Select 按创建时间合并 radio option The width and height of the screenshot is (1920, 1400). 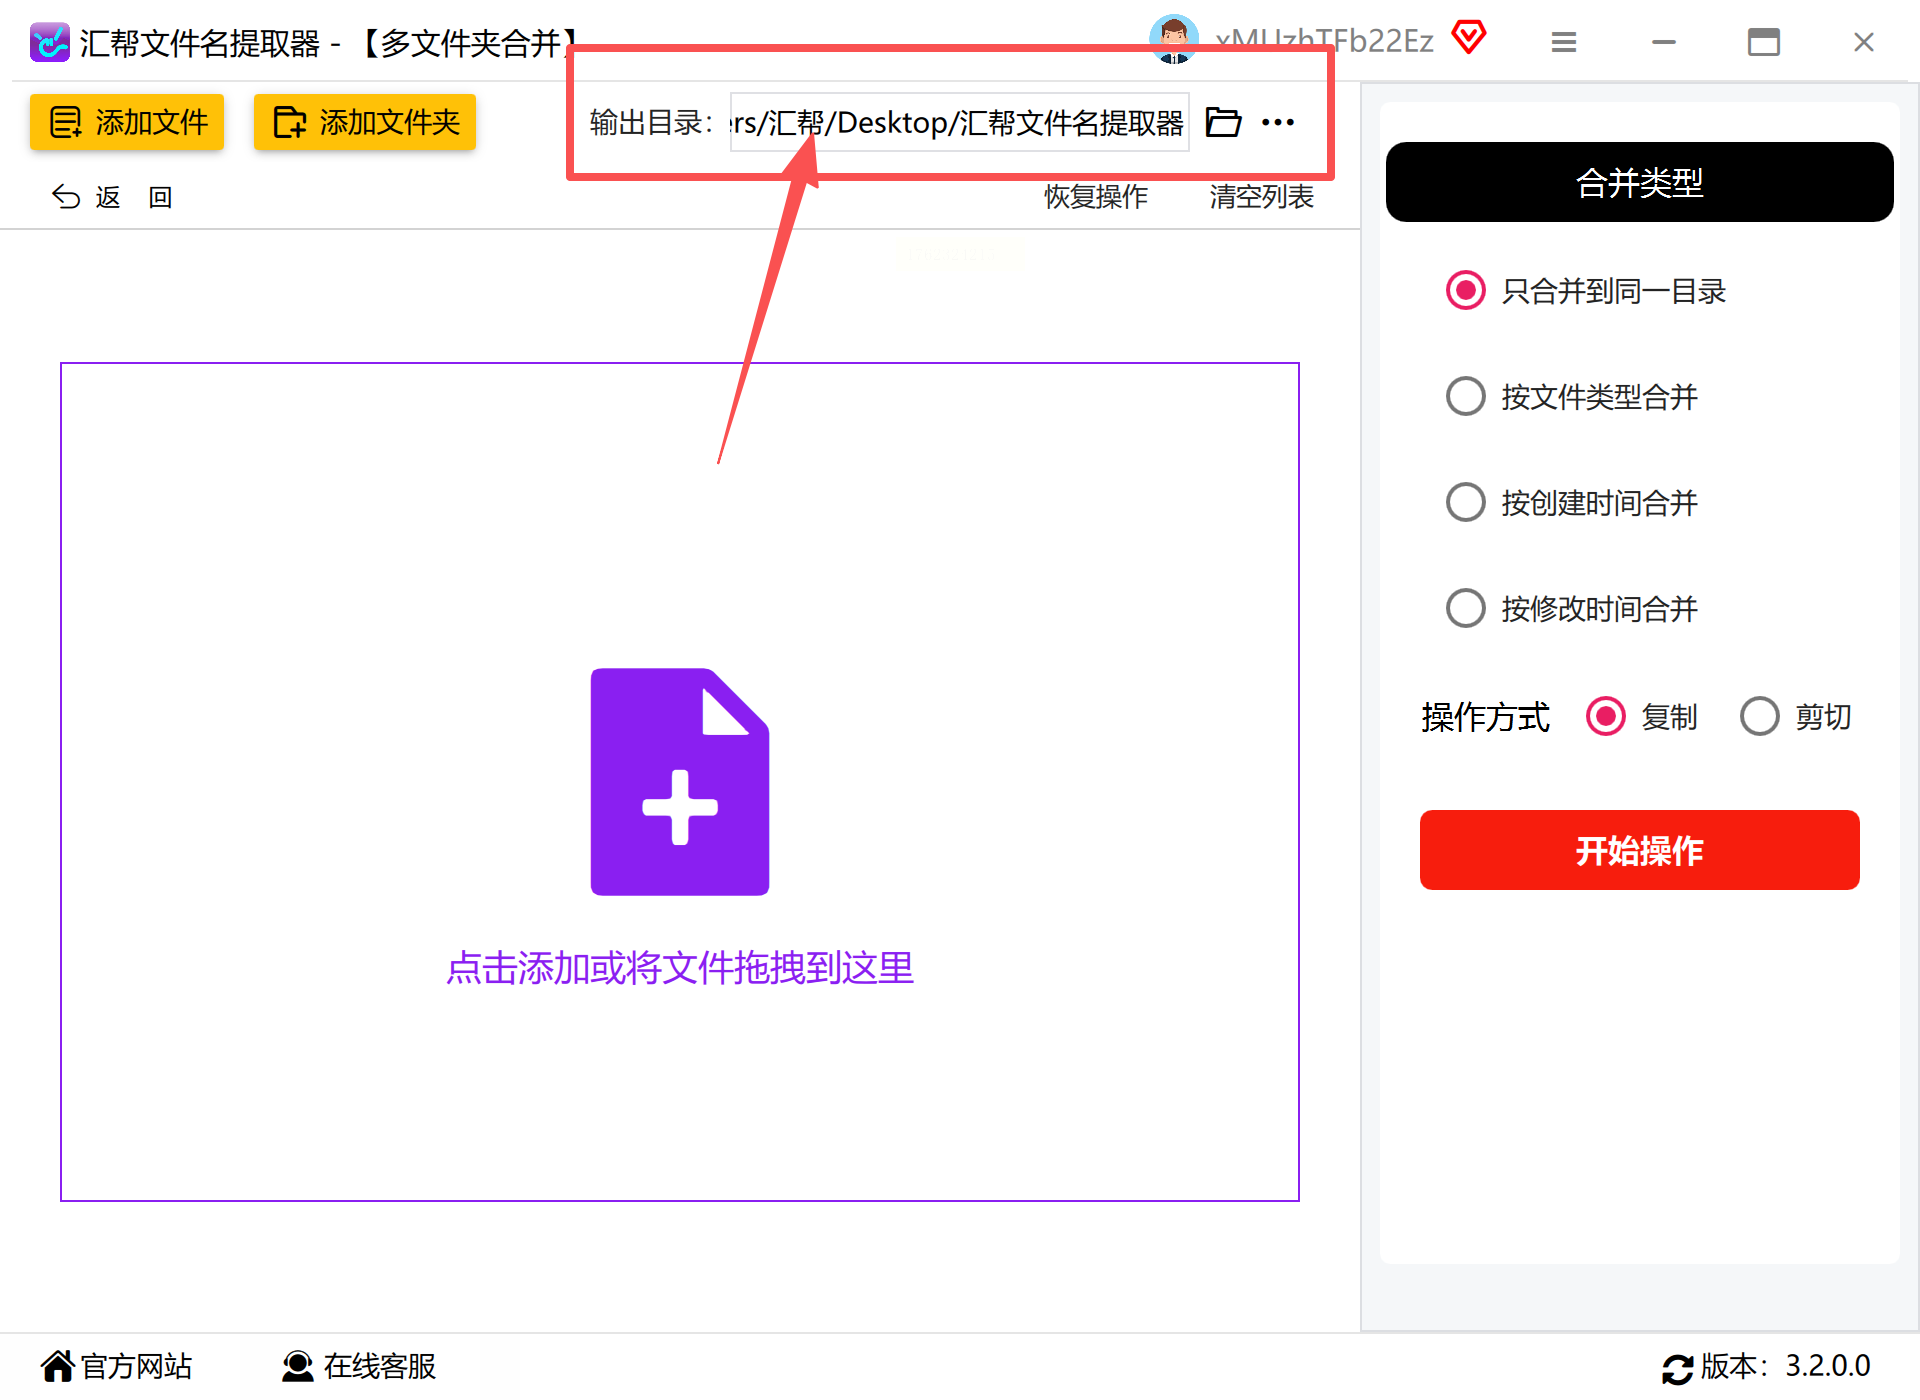1466,503
